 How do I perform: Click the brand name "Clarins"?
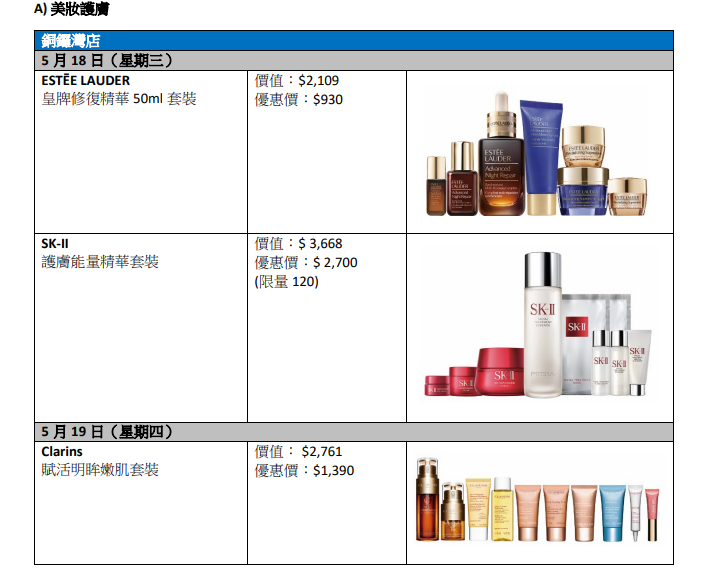[x=62, y=452]
